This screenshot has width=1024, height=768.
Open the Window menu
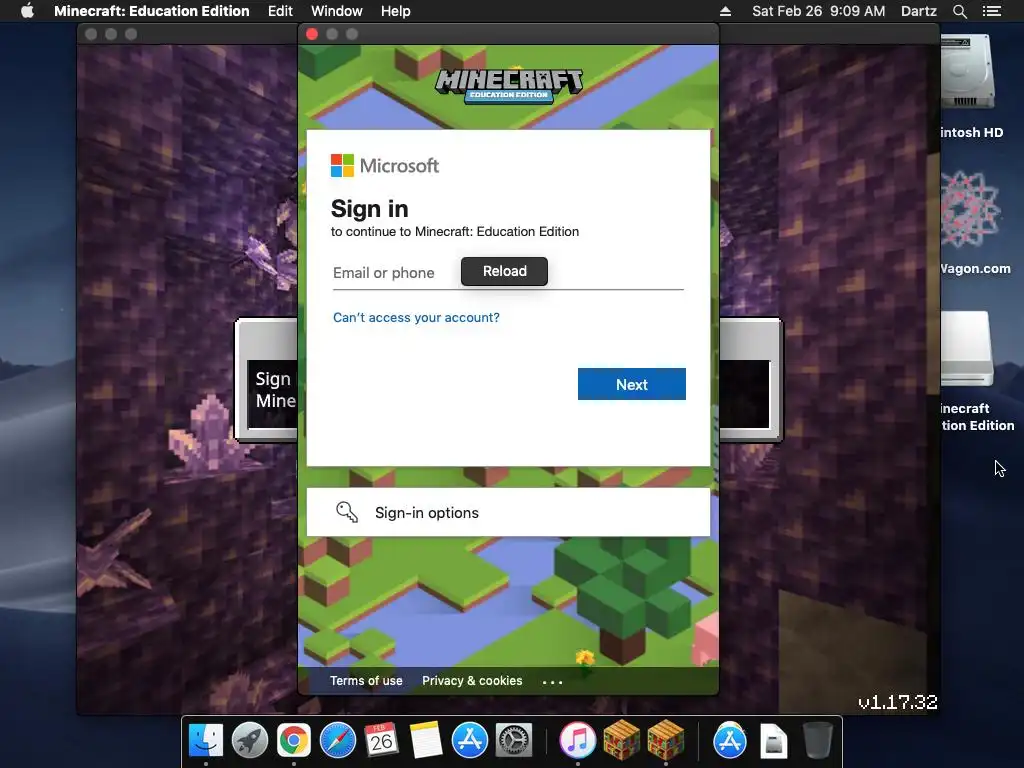click(x=336, y=11)
